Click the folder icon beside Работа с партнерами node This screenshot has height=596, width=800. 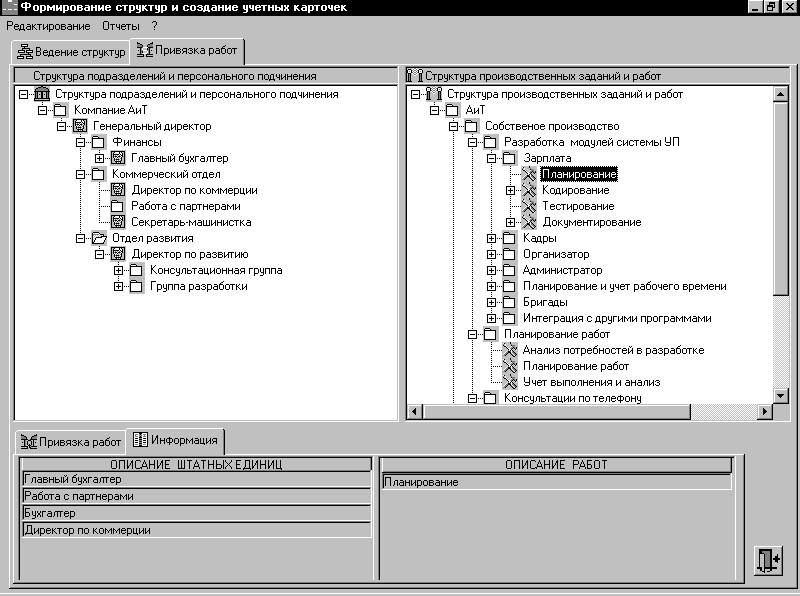pos(118,206)
